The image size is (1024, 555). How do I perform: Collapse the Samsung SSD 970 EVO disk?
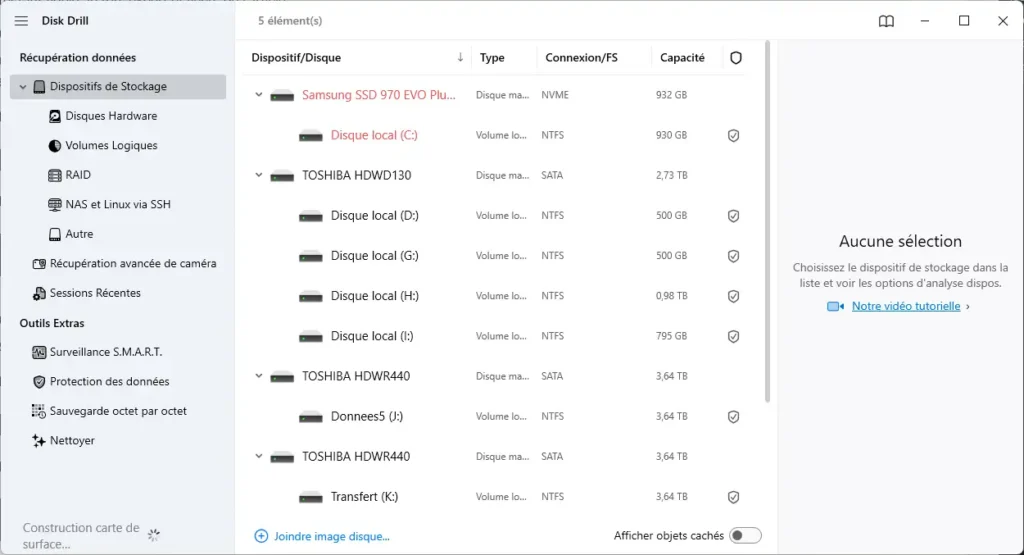[259, 95]
